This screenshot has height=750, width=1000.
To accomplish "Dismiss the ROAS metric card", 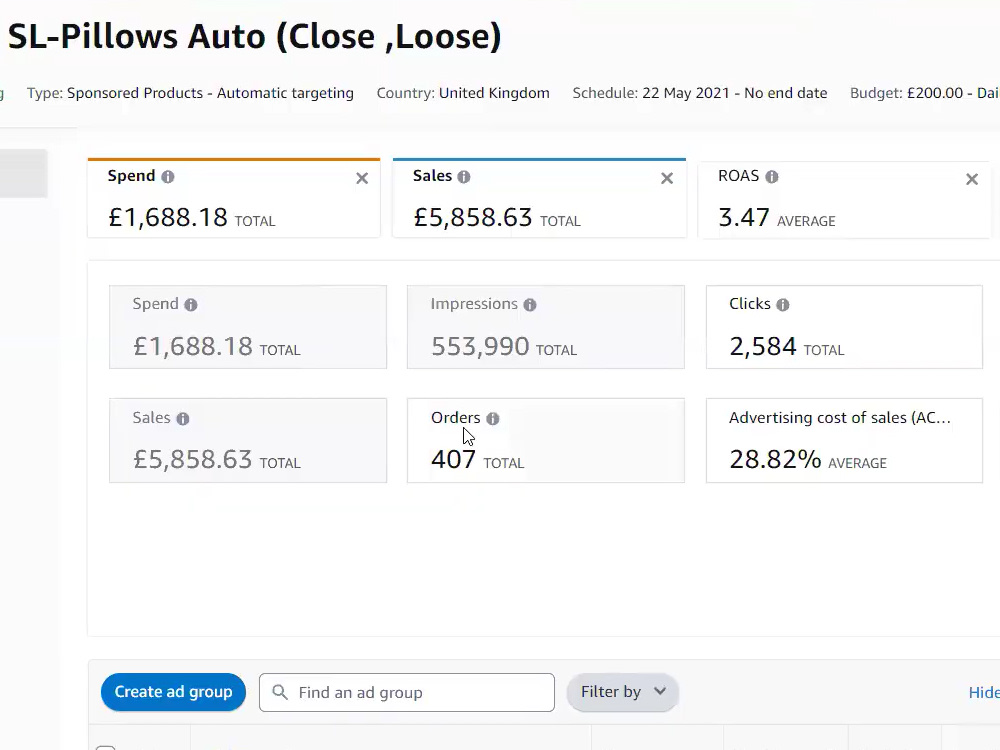I will point(972,179).
